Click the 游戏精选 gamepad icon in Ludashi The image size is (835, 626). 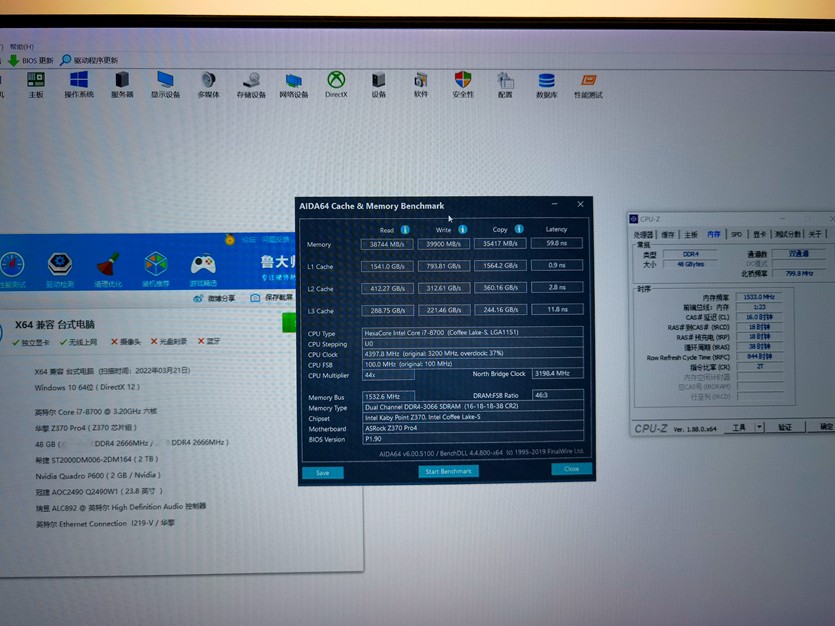[x=203, y=266]
